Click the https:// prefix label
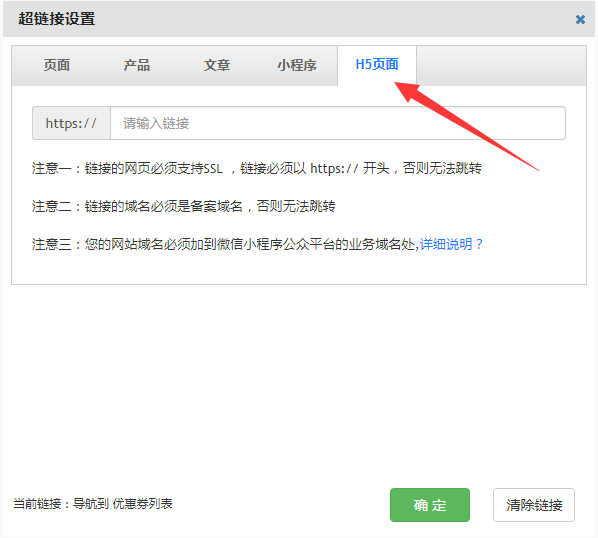Screen dimensions: 598x538 pyautogui.click(x=71, y=123)
